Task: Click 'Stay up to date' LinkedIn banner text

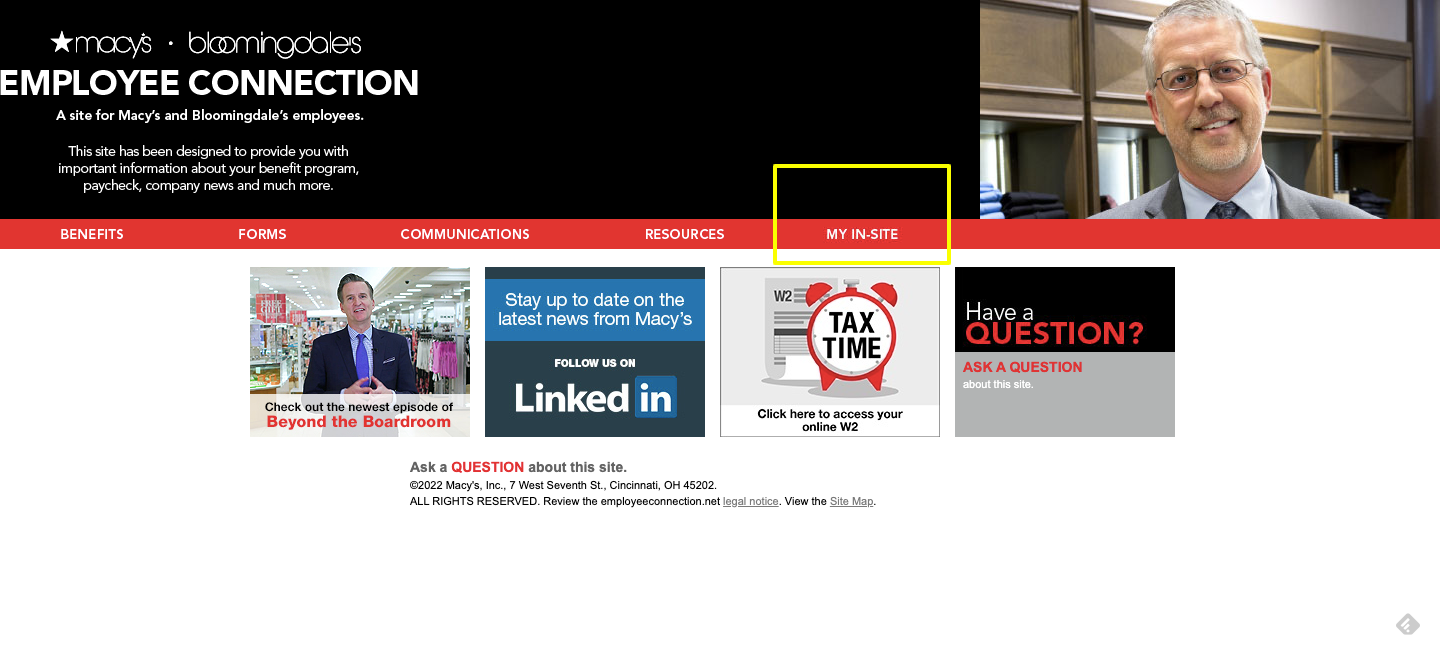Action: [595, 309]
